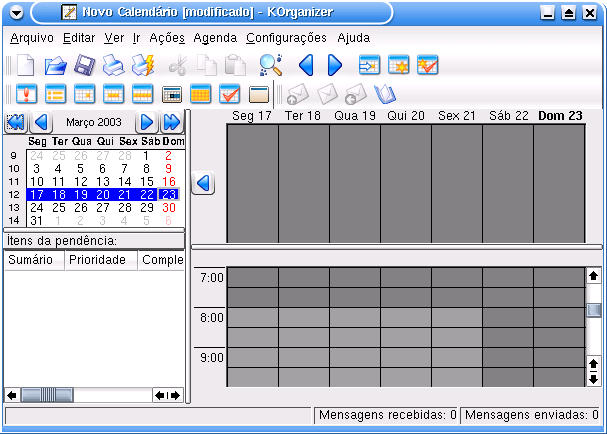Open print preview with lightning printer icon

(x=143, y=65)
